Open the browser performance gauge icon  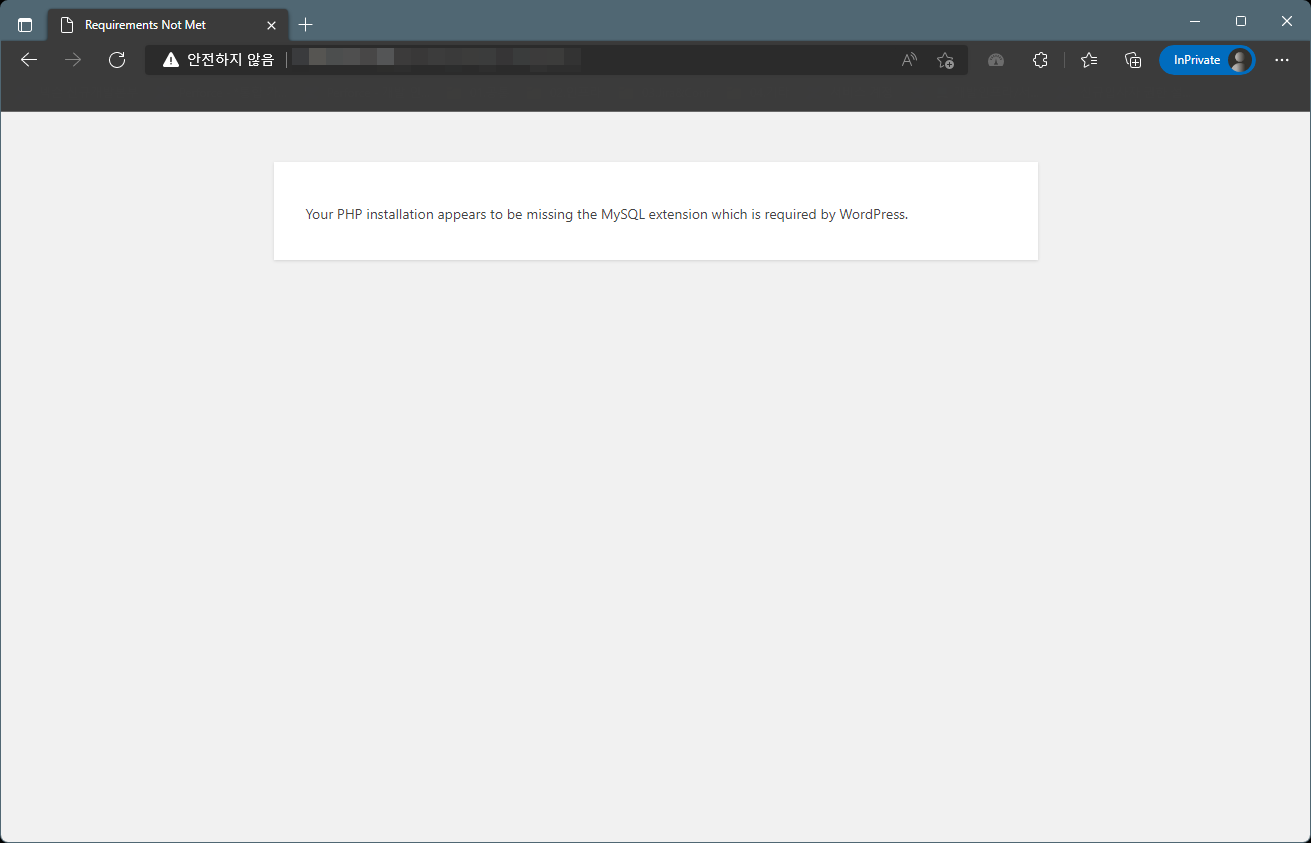click(x=995, y=60)
